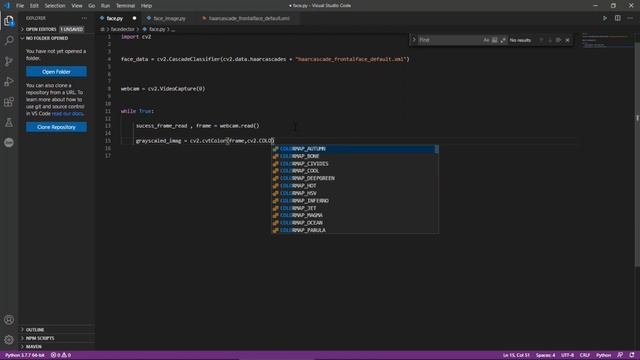Change encoding UTF-8 in status bar
640x360 pixels.
[567, 355]
